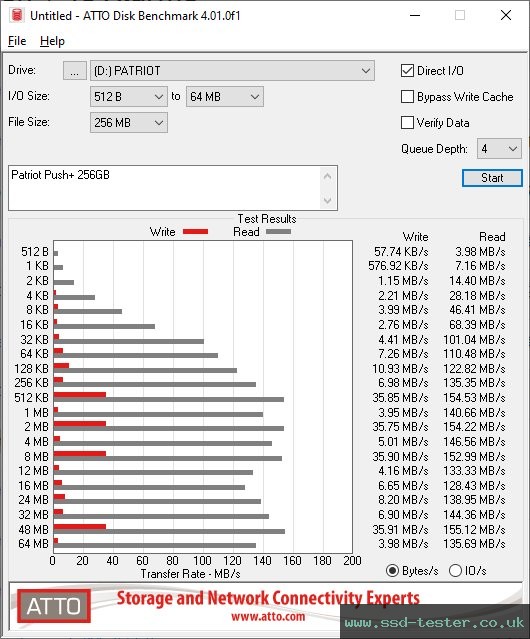Click the Start button
The image size is (530, 639).
pyautogui.click(x=492, y=178)
